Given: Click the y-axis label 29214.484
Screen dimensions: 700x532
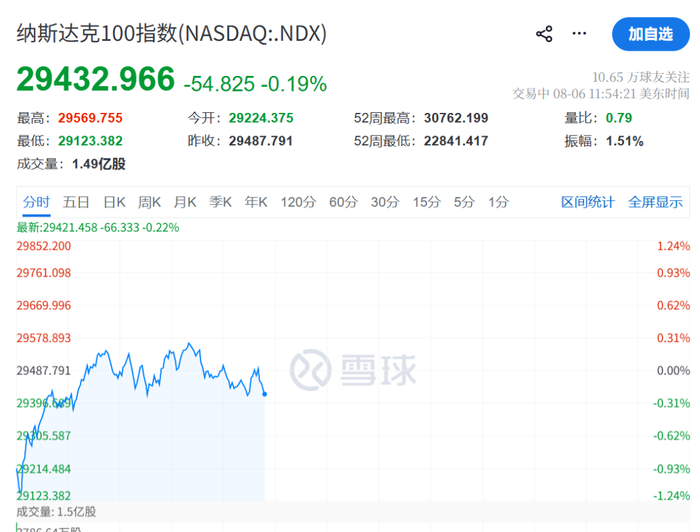Looking at the screenshot, I should tap(44, 469).
